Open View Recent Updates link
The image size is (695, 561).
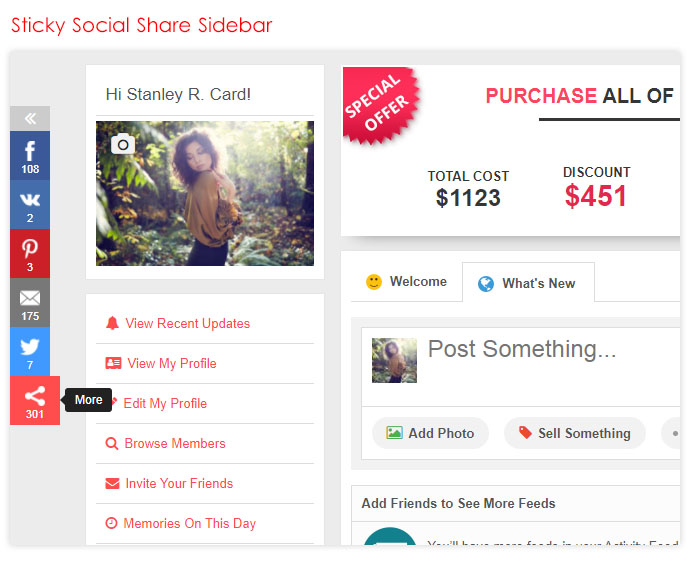(187, 323)
